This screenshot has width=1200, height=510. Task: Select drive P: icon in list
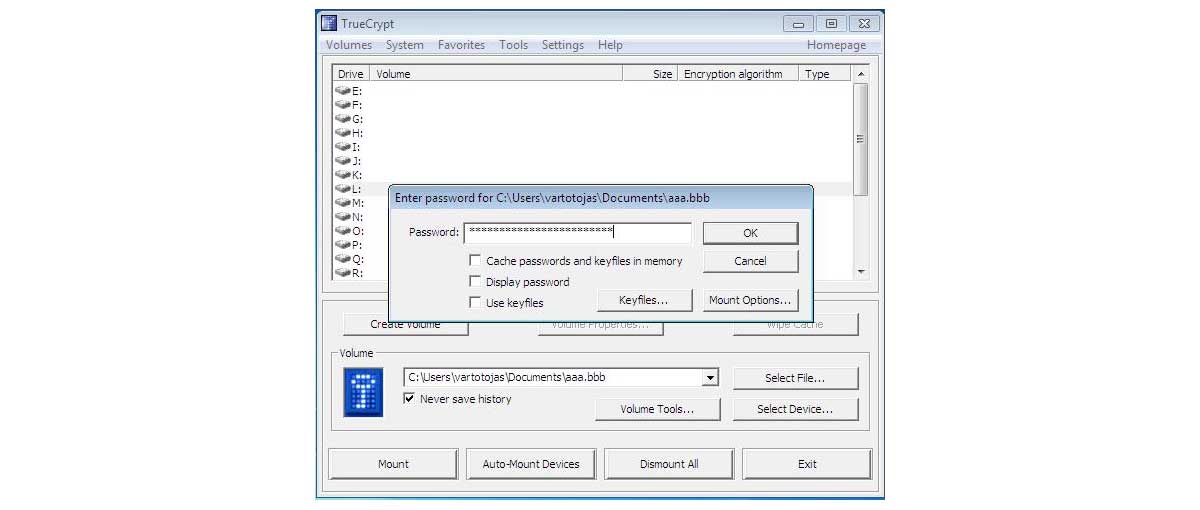pos(342,244)
